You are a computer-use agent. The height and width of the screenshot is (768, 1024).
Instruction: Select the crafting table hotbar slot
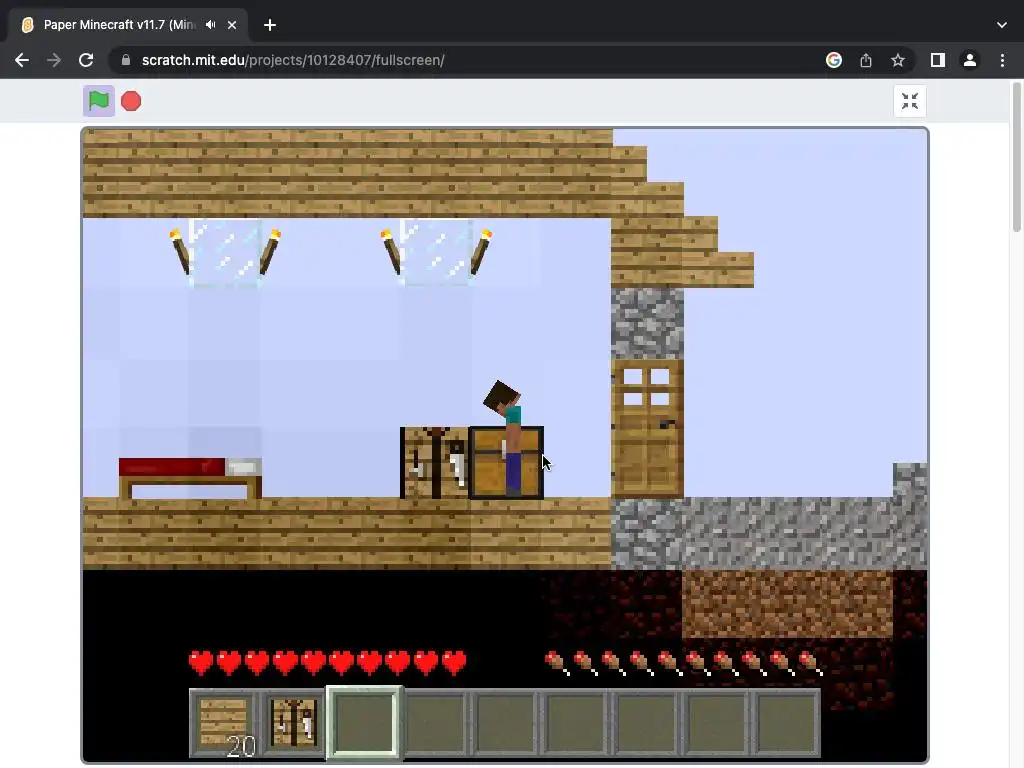[x=293, y=722]
